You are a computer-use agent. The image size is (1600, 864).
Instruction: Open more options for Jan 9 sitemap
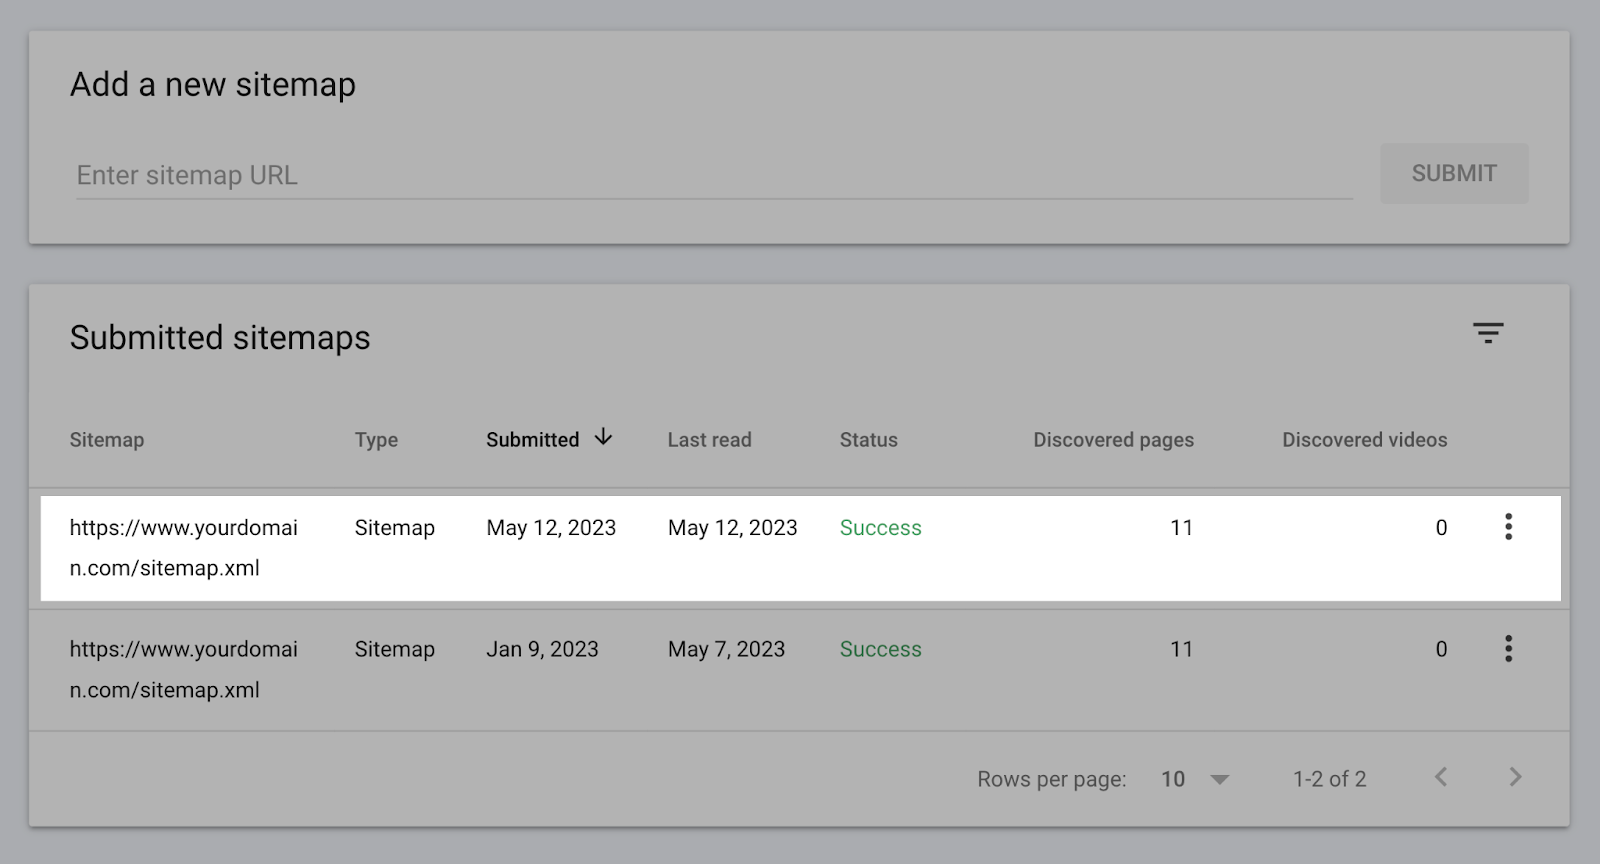coord(1508,649)
